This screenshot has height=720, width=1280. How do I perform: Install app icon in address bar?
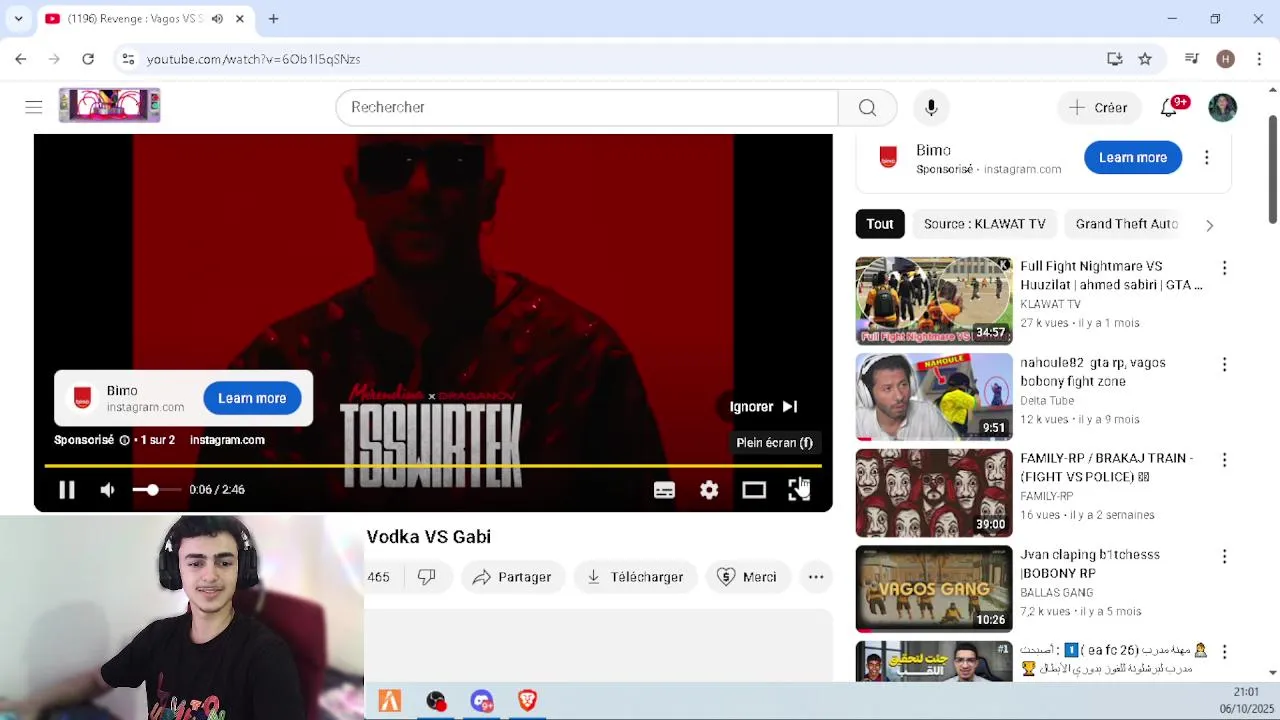pos(1114,59)
